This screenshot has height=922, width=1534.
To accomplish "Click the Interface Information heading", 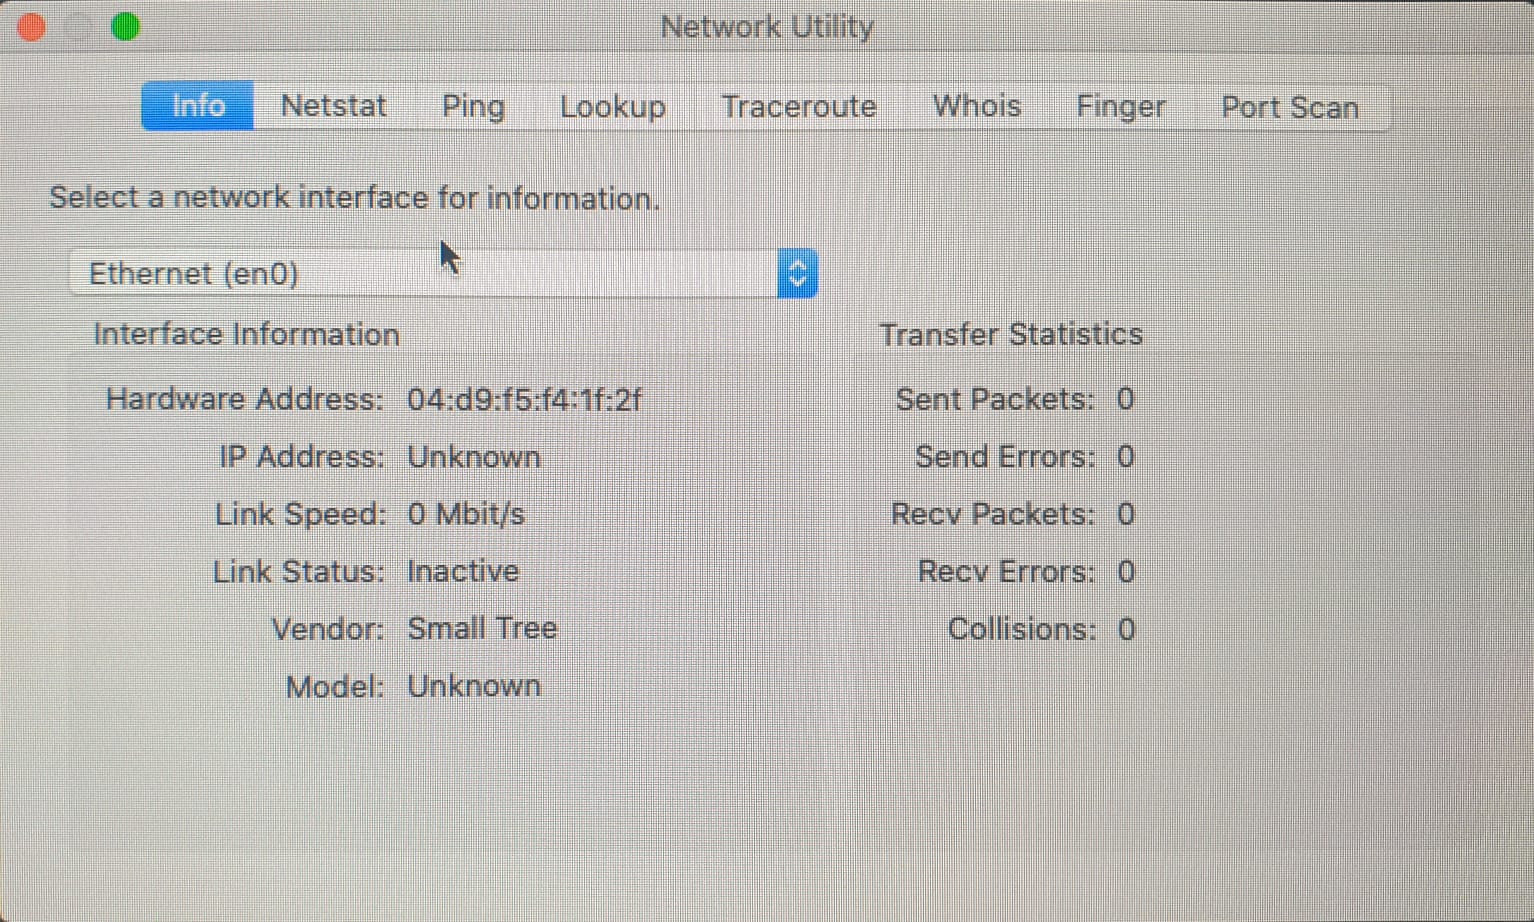I will pos(246,334).
